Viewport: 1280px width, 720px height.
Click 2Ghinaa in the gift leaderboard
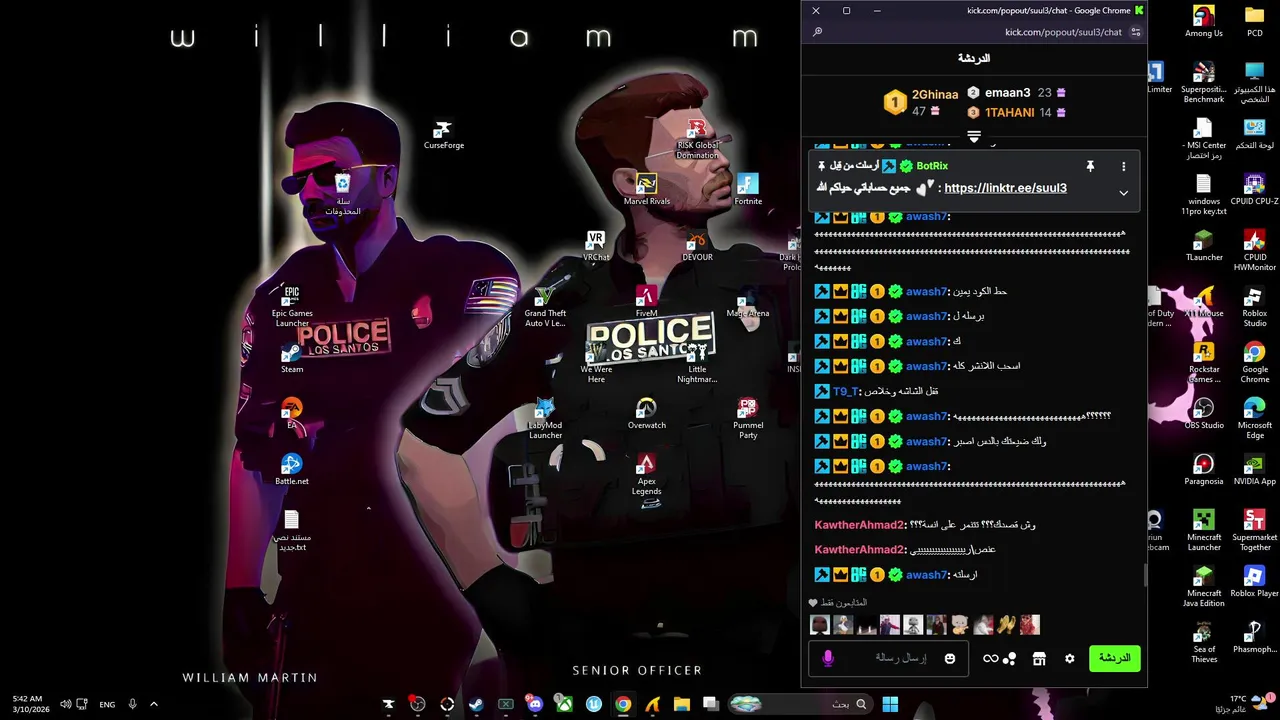point(935,94)
